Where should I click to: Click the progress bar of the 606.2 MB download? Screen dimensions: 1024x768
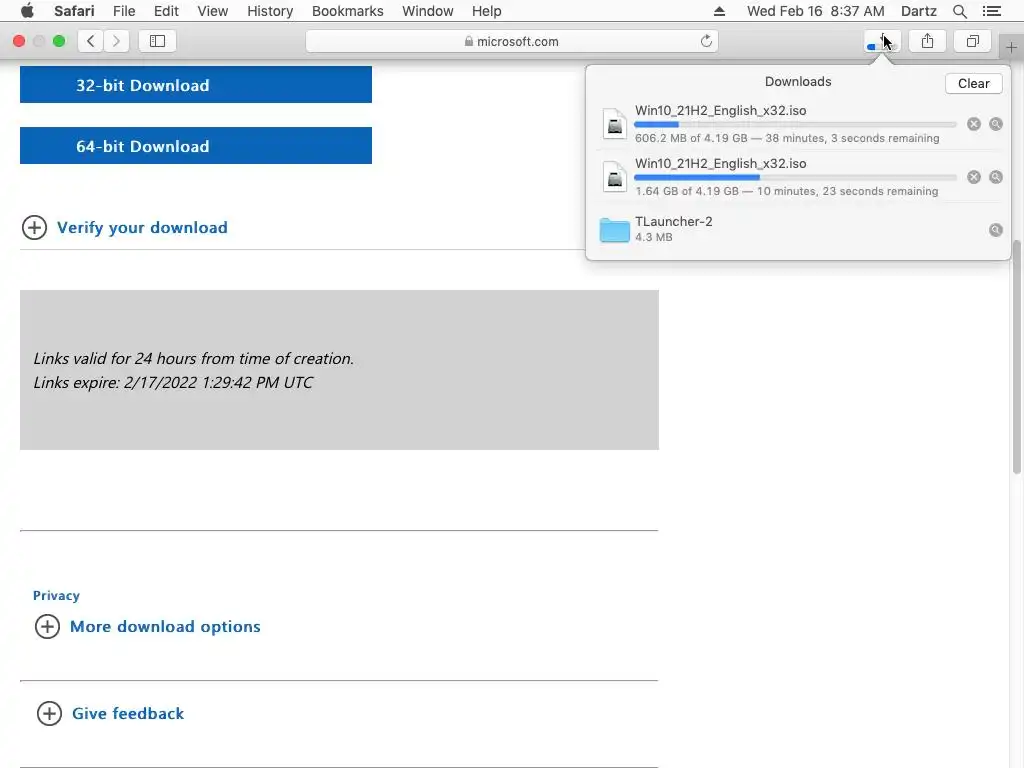795,124
